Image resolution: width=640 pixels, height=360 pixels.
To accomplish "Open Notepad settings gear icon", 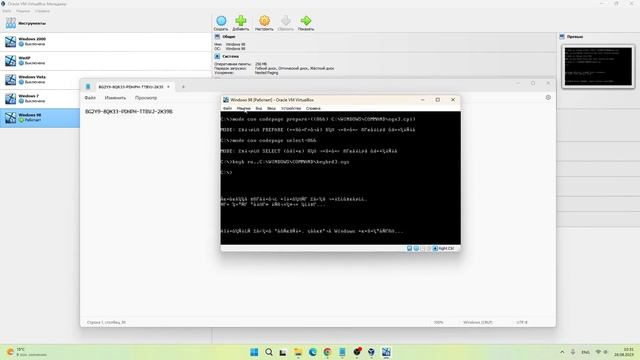I will tap(548, 98).
